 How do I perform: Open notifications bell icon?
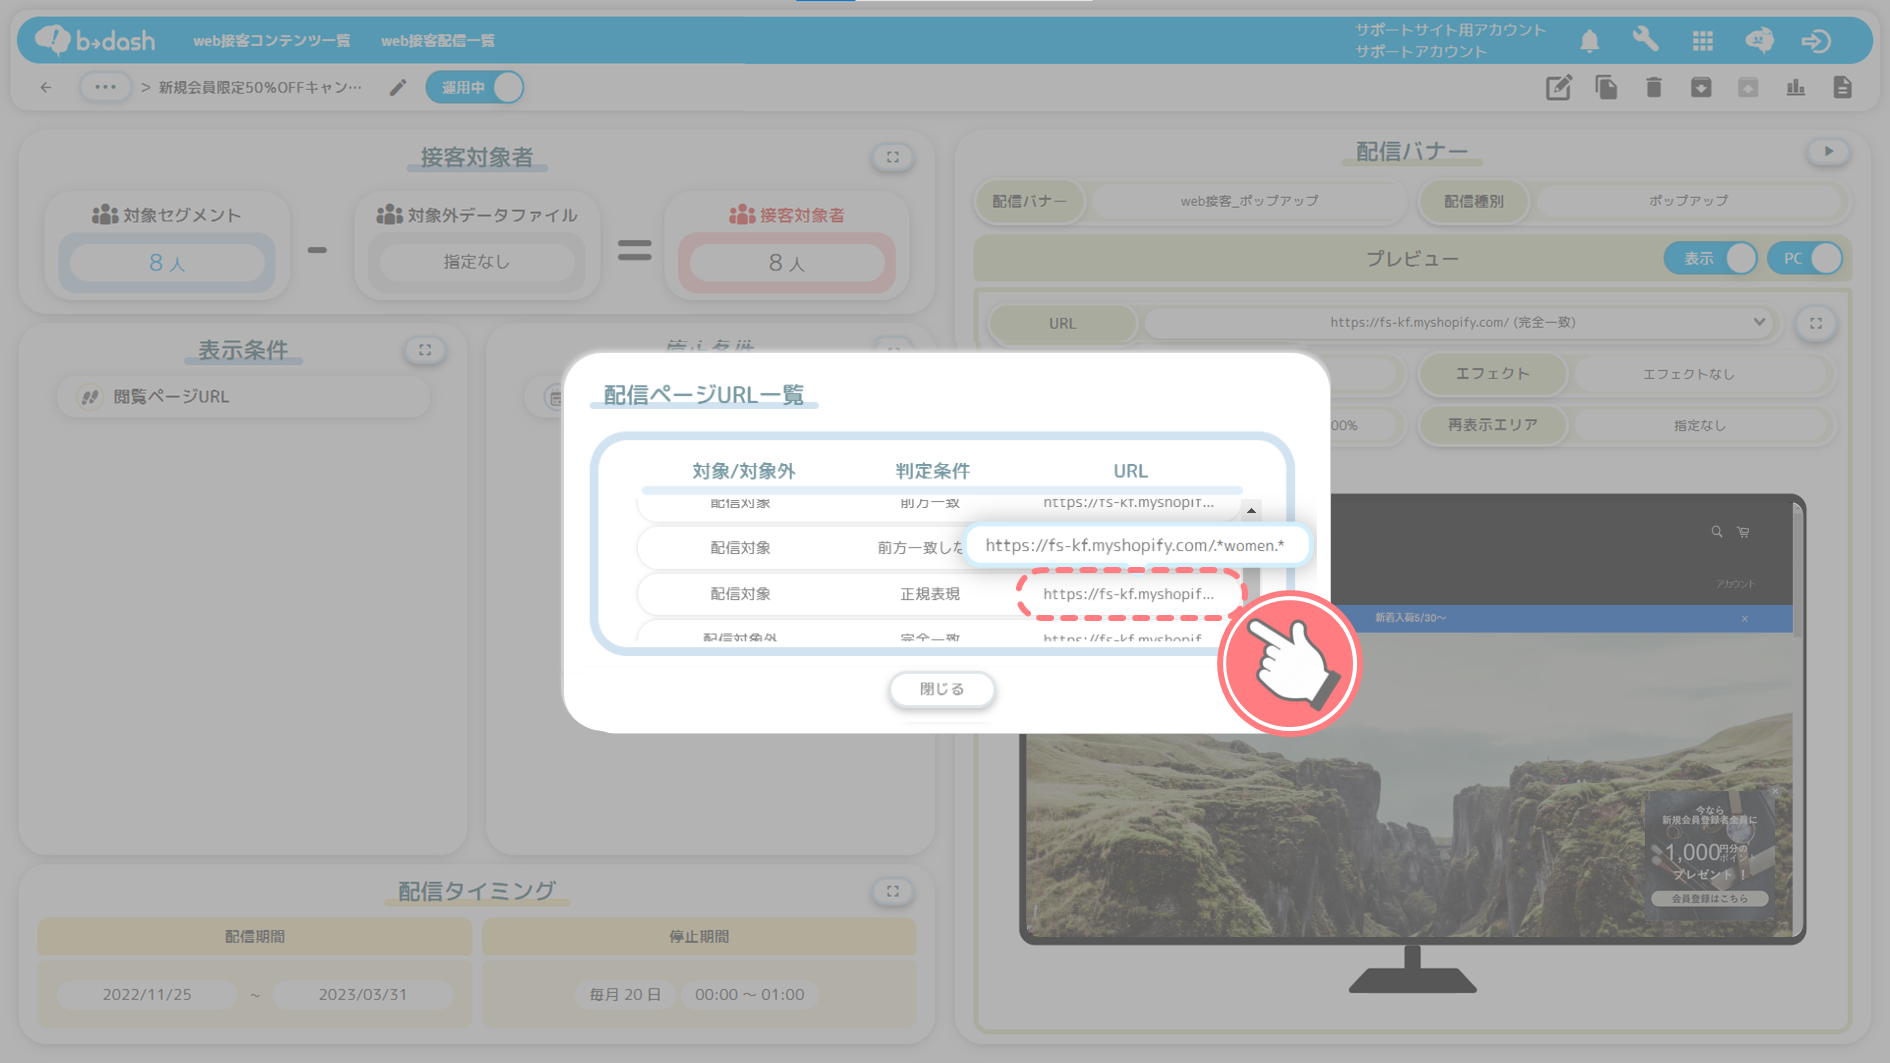click(x=1590, y=40)
